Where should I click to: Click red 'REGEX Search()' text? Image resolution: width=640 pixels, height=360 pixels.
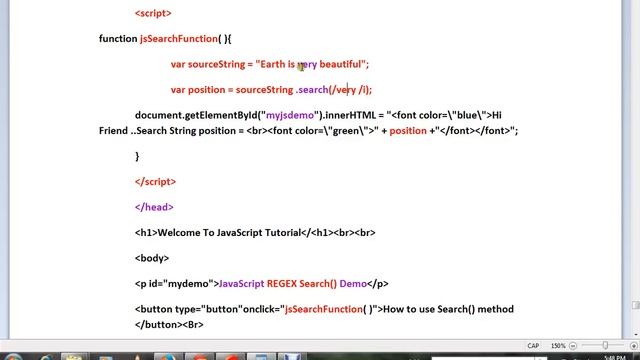(x=302, y=284)
